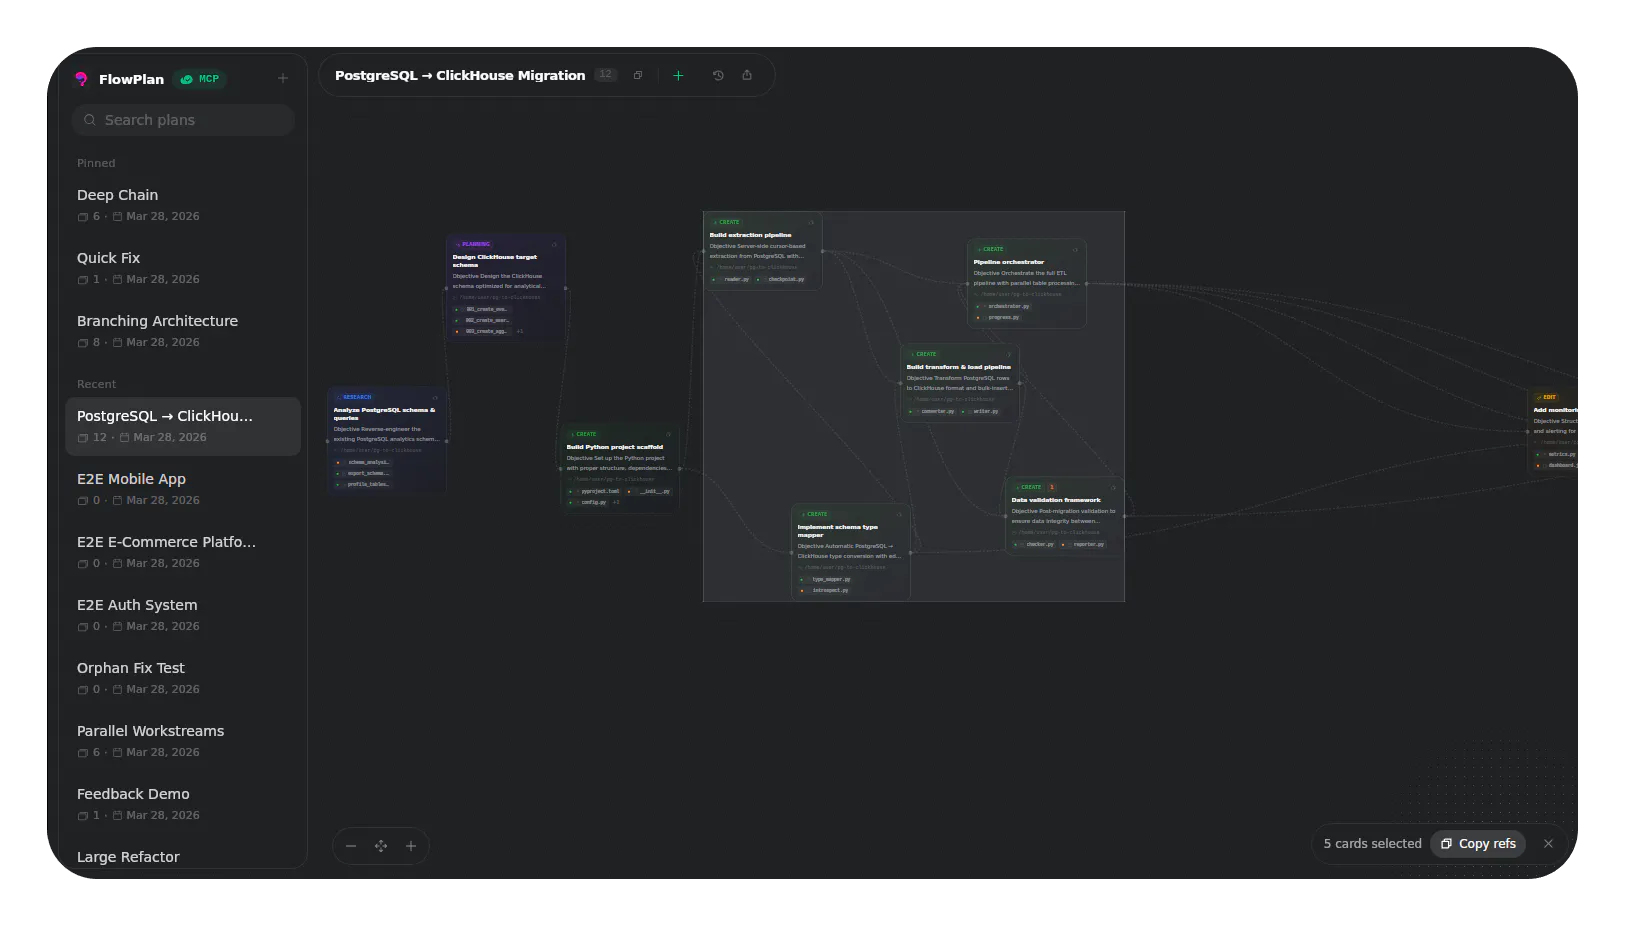Screen dimensions: 1625x926
Task: Select the Add monitoring EDIT card
Action: [1553, 432]
